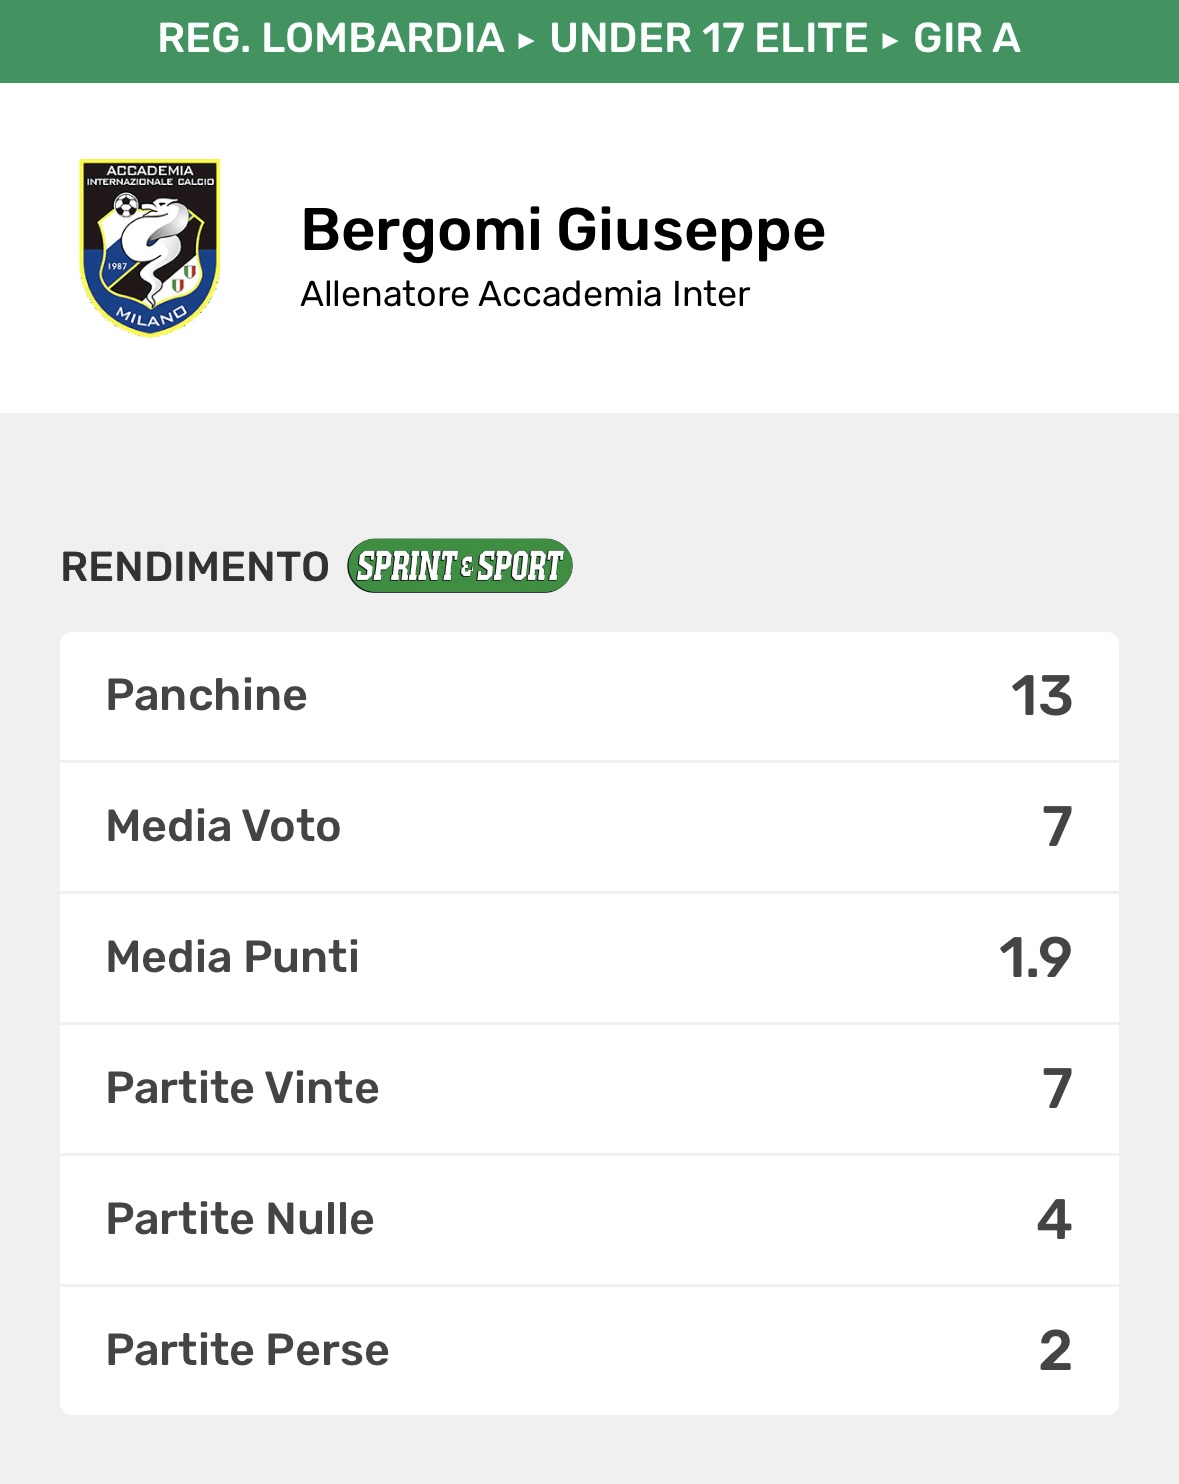Click the arrow before GIR A

click(x=890, y=41)
